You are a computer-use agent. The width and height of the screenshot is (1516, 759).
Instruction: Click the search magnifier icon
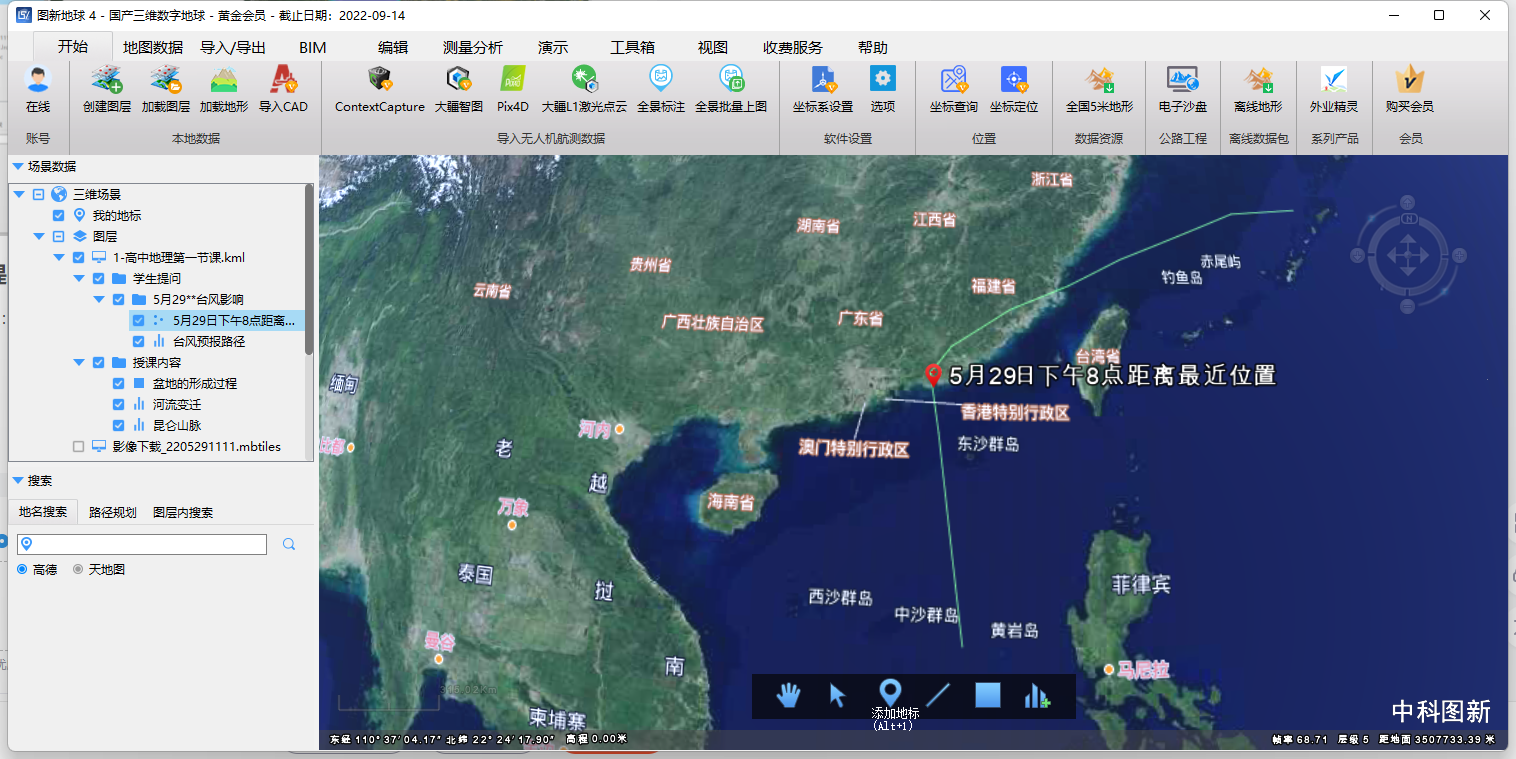coord(289,544)
